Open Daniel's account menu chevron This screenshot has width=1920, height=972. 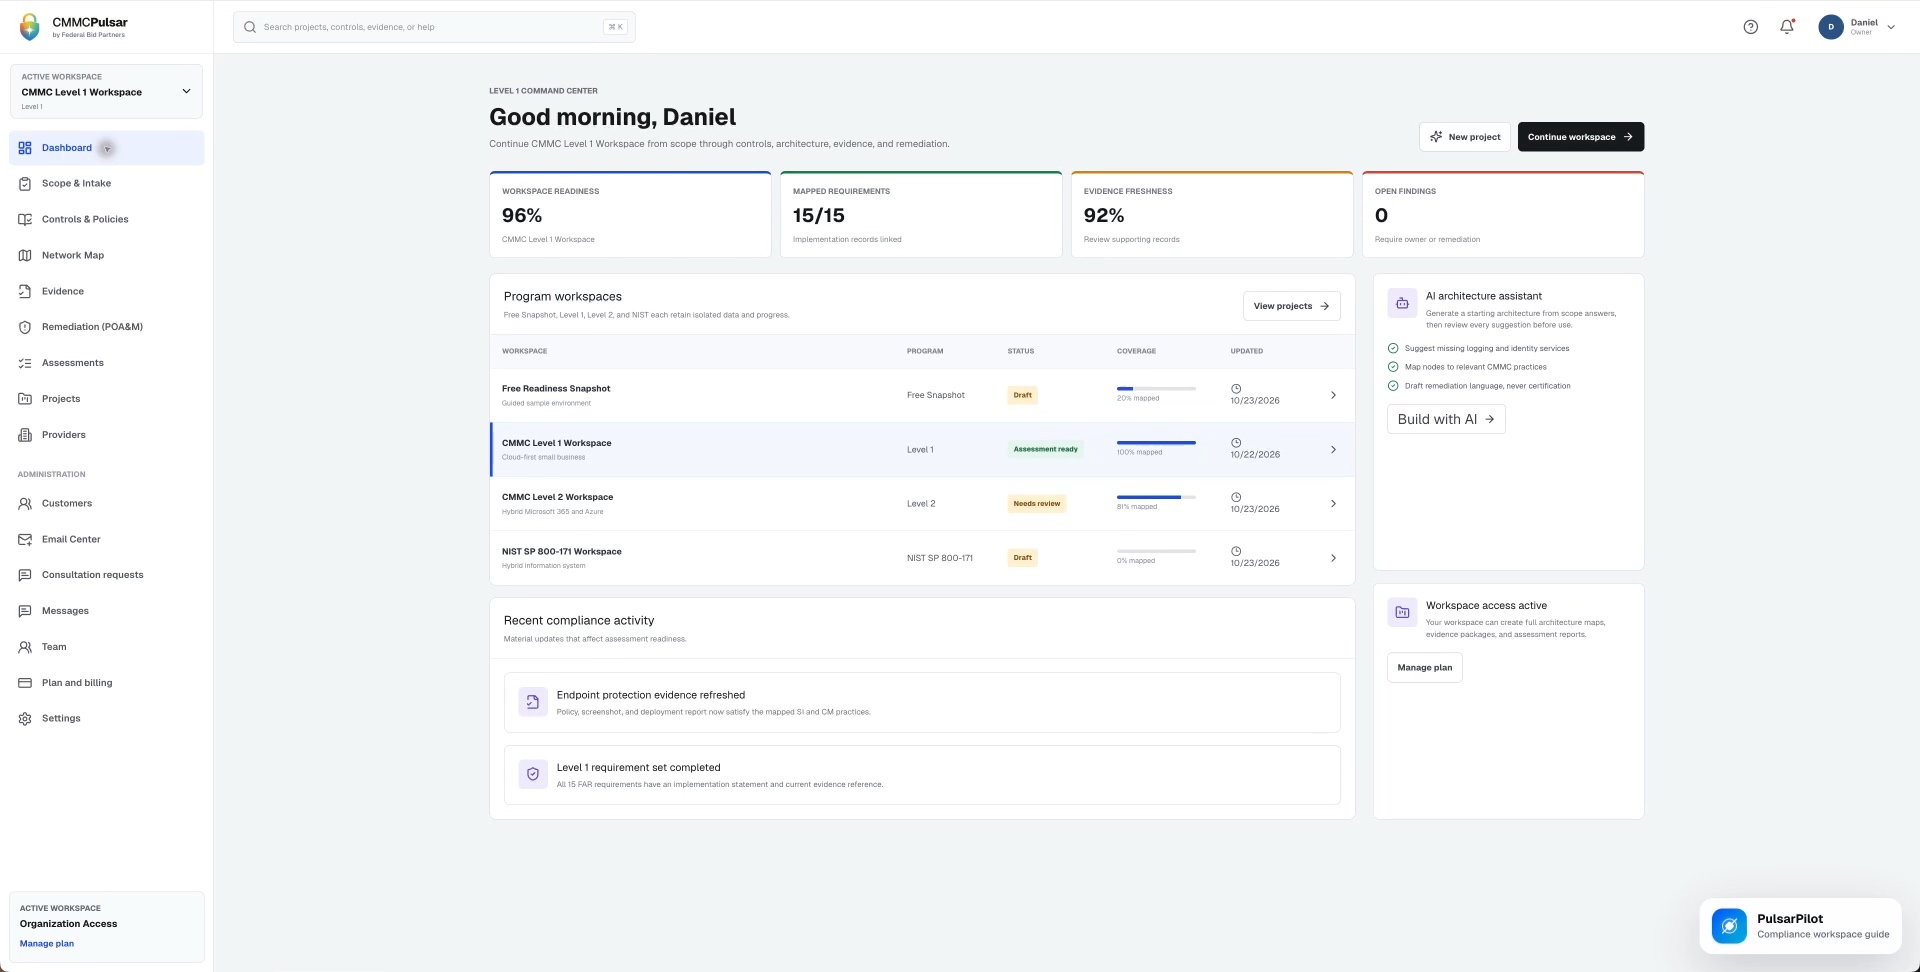(1891, 27)
